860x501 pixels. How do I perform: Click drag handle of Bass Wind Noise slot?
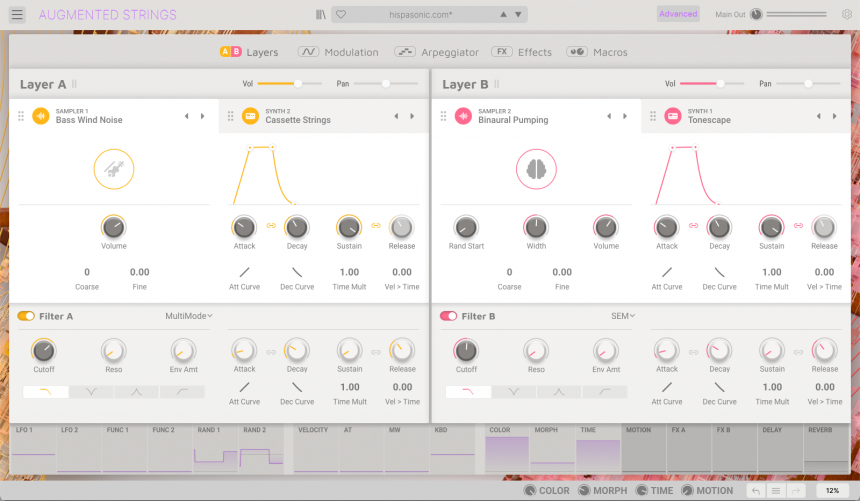(x=21, y=116)
